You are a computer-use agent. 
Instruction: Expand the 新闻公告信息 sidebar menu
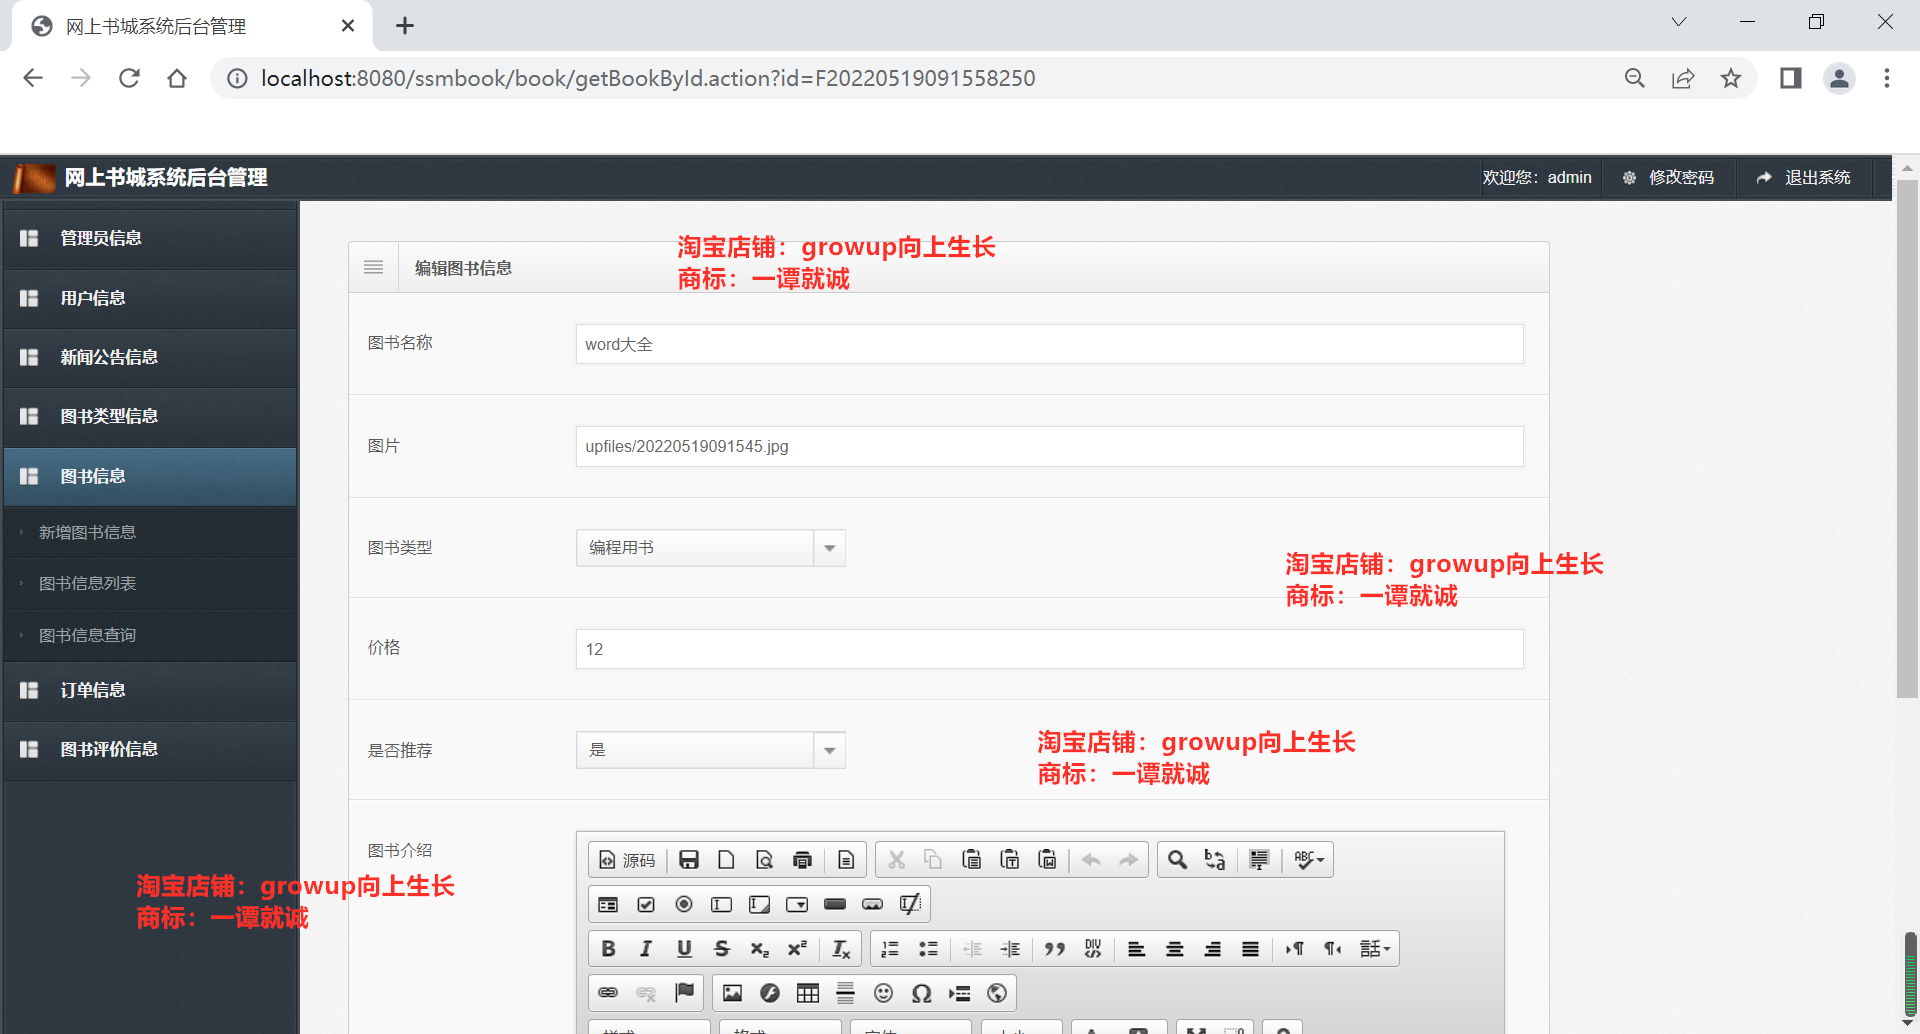click(150, 357)
